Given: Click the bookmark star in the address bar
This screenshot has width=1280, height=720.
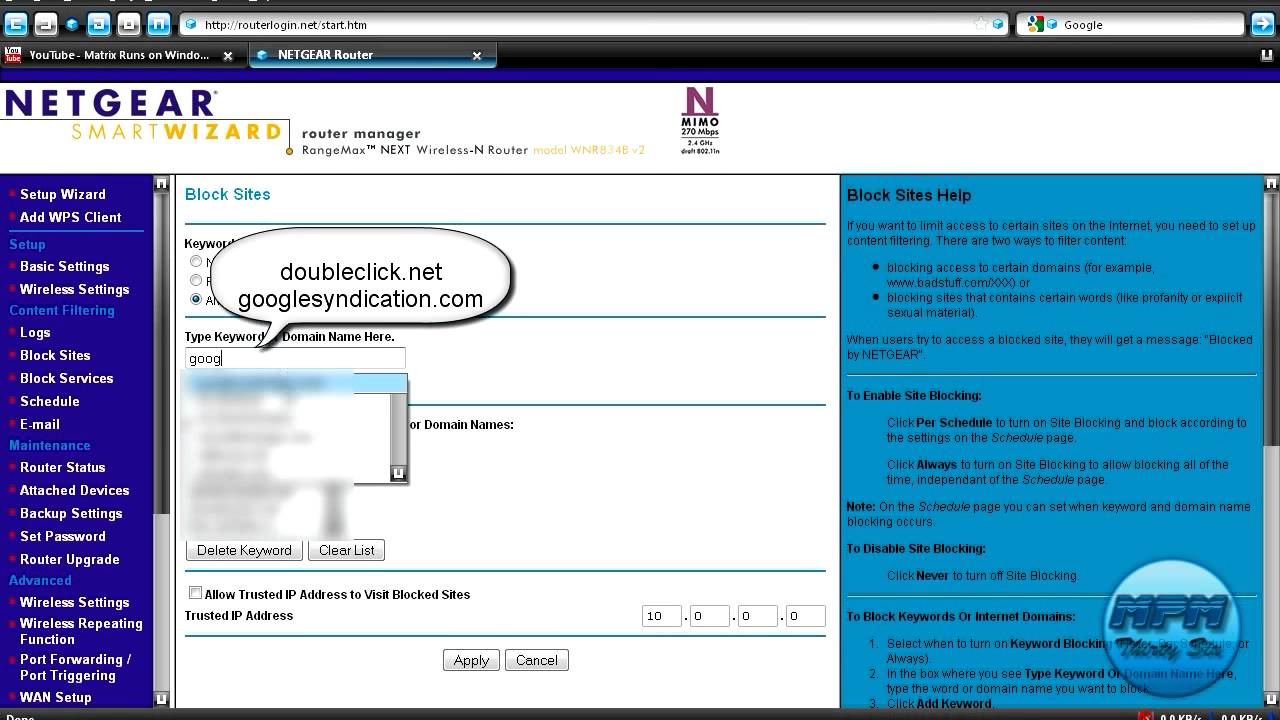Looking at the screenshot, I should click(x=981, y=24).
